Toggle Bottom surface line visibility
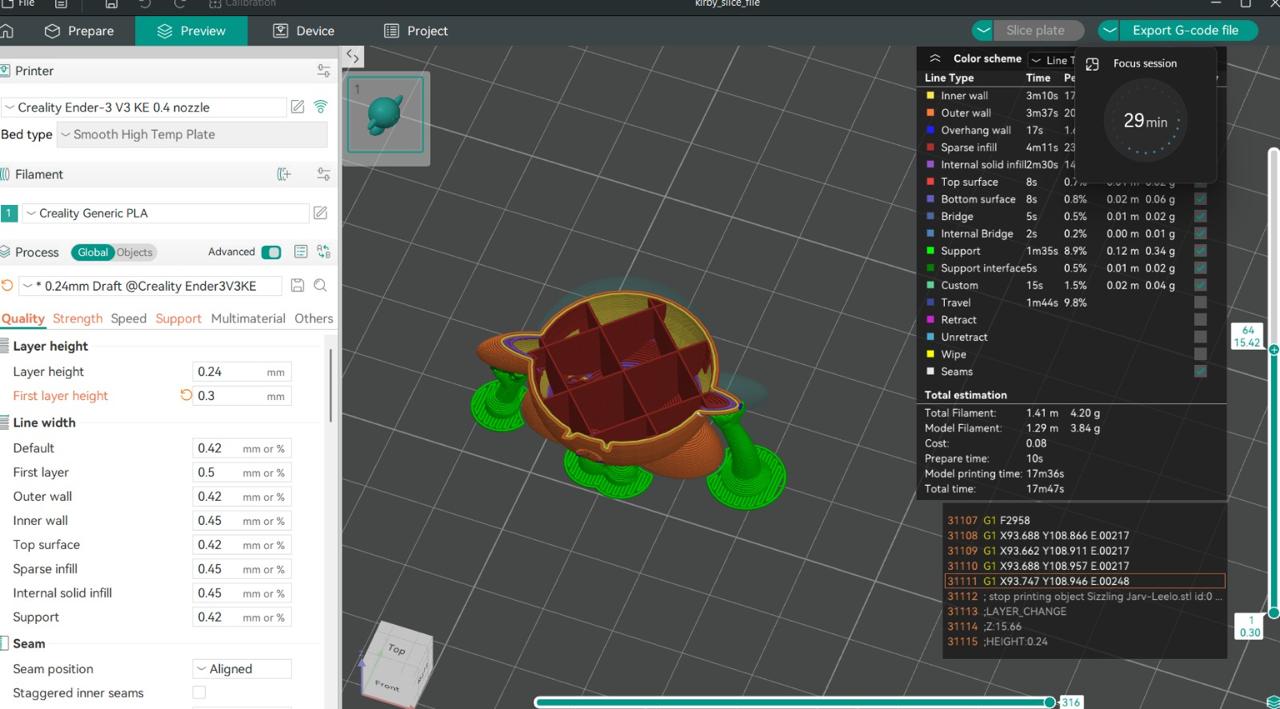The height and width of the screenshot is (709, 1280). click(1200, 199)
